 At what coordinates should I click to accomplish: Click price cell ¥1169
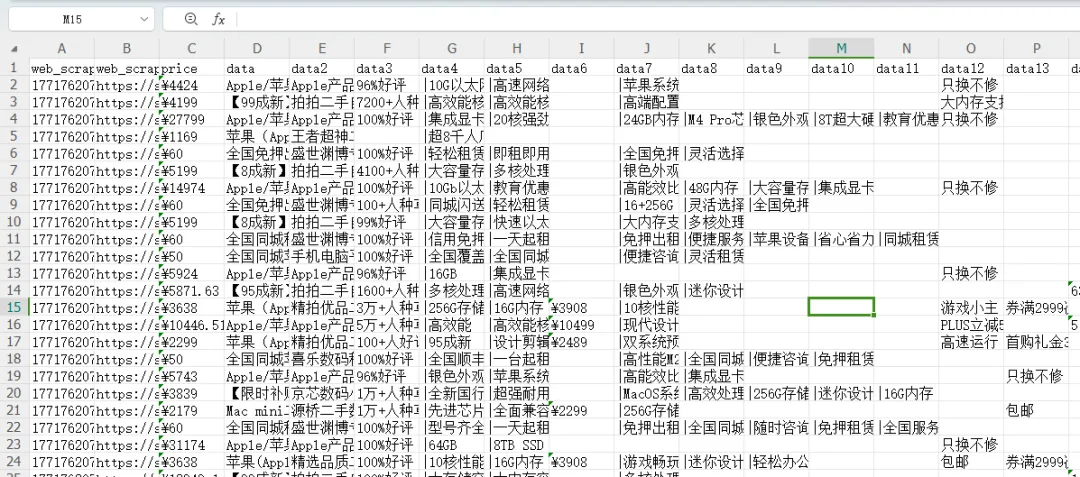pos(191,136)
